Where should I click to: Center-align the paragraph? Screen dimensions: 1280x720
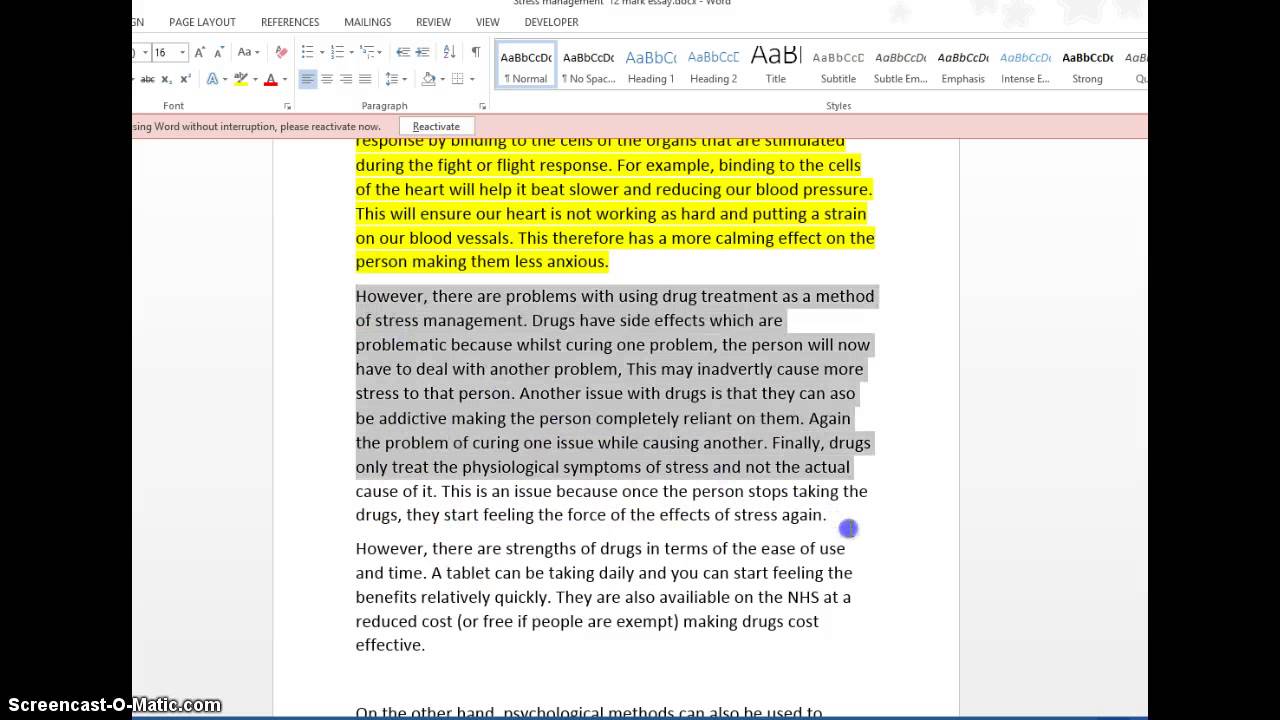[327, 79]
